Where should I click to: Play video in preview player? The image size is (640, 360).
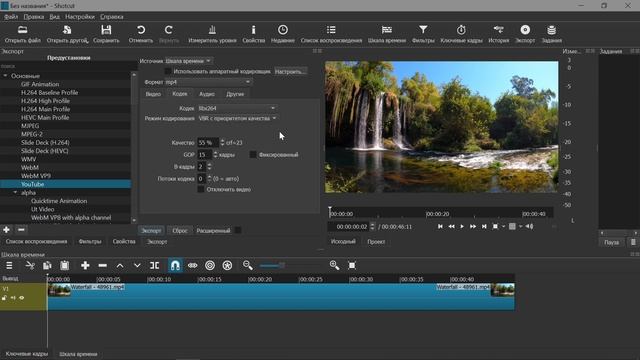[462, 227]
